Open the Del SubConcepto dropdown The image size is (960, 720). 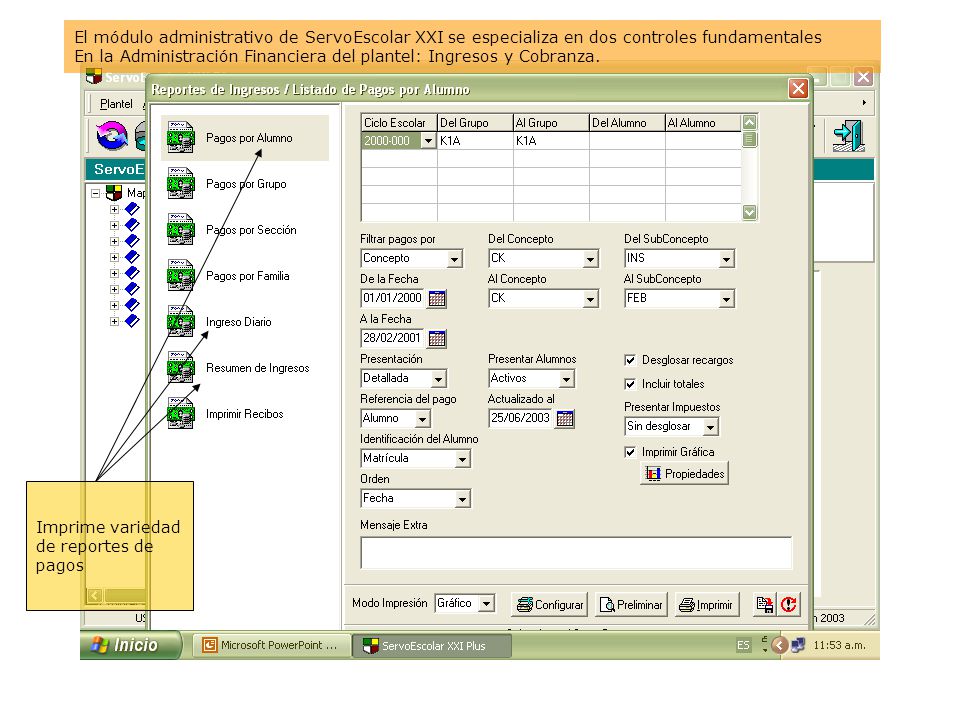(x=726, y=259)
